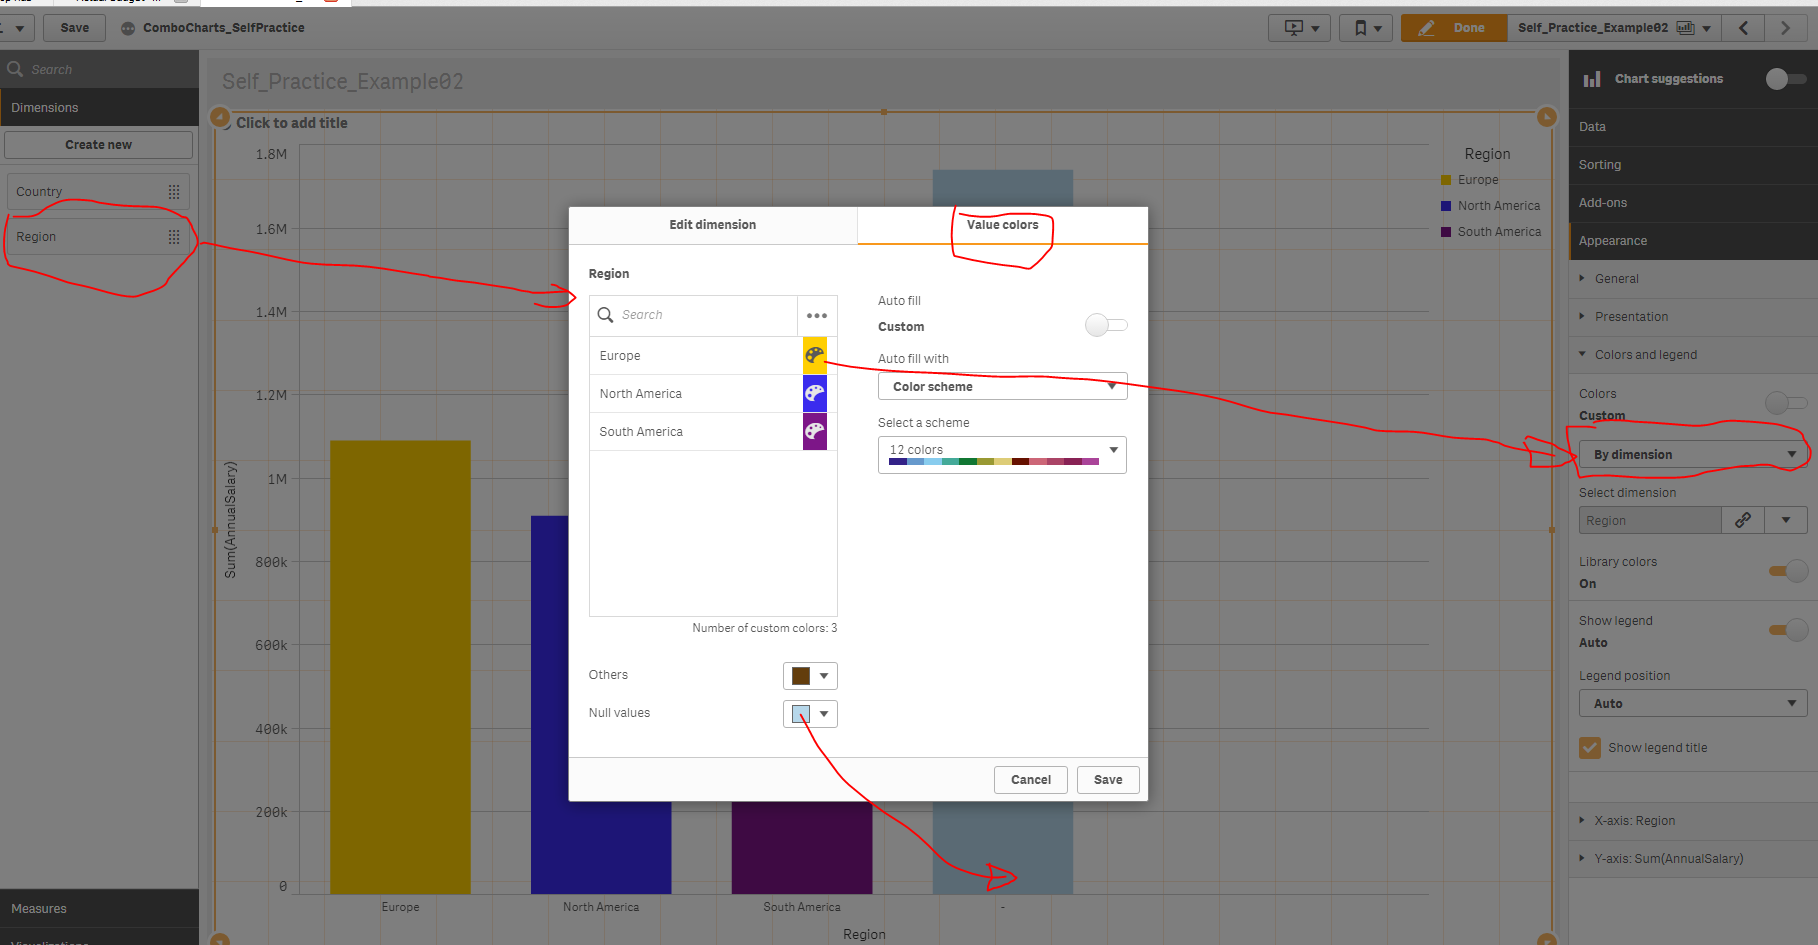Image resolution: width=1818 pixels, height=945 pixels.
Task: Click the presentation play icon in the toolbar
Action: pos(1292,27)
